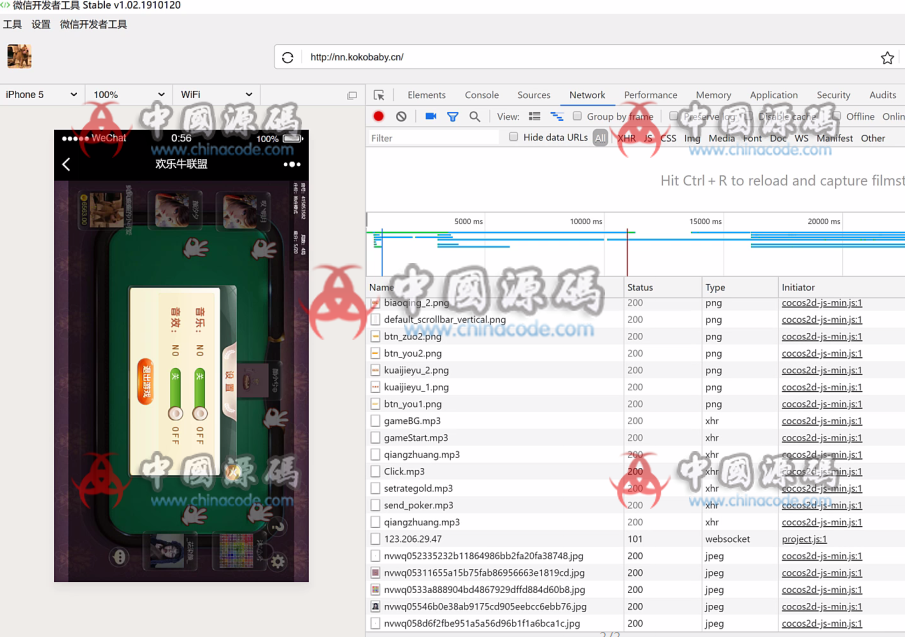Select the overview waterfall view icon

556,117
